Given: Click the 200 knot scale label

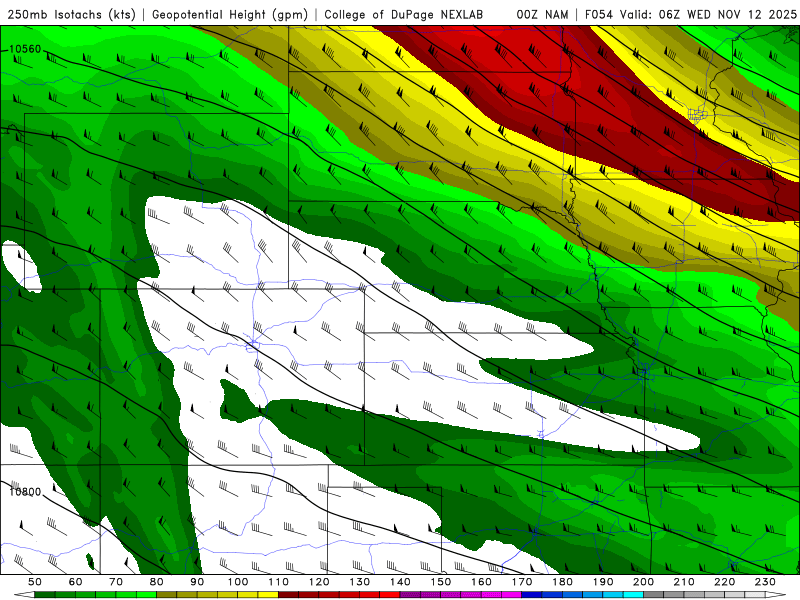Looking at the screenshot, I should [643, 582].
